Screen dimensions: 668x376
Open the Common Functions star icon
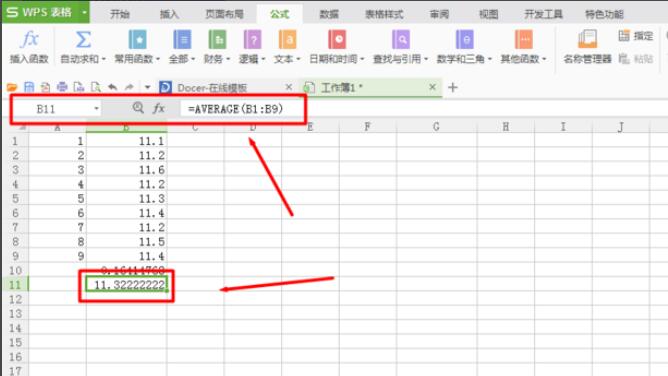click(x=137, y=40)
